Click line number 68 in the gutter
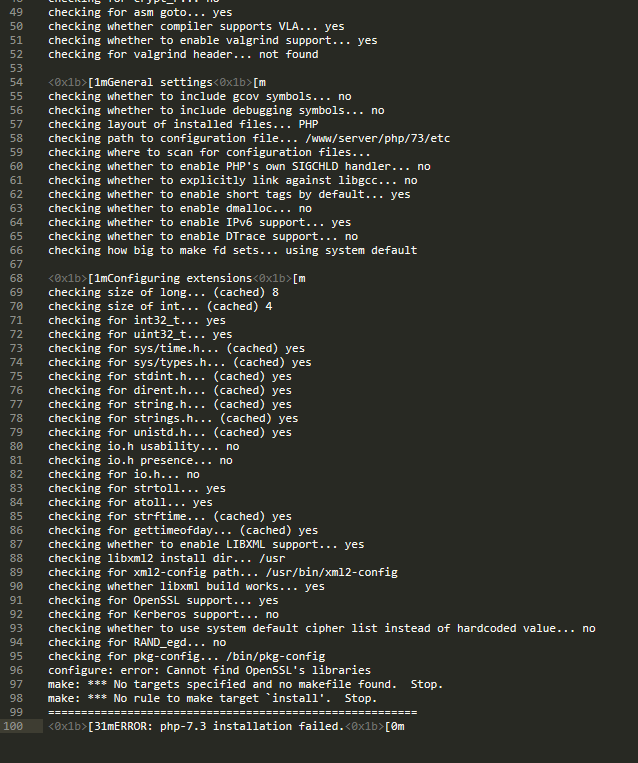The width and height of the screenshot is (638, 763). (x=17, y=278)
